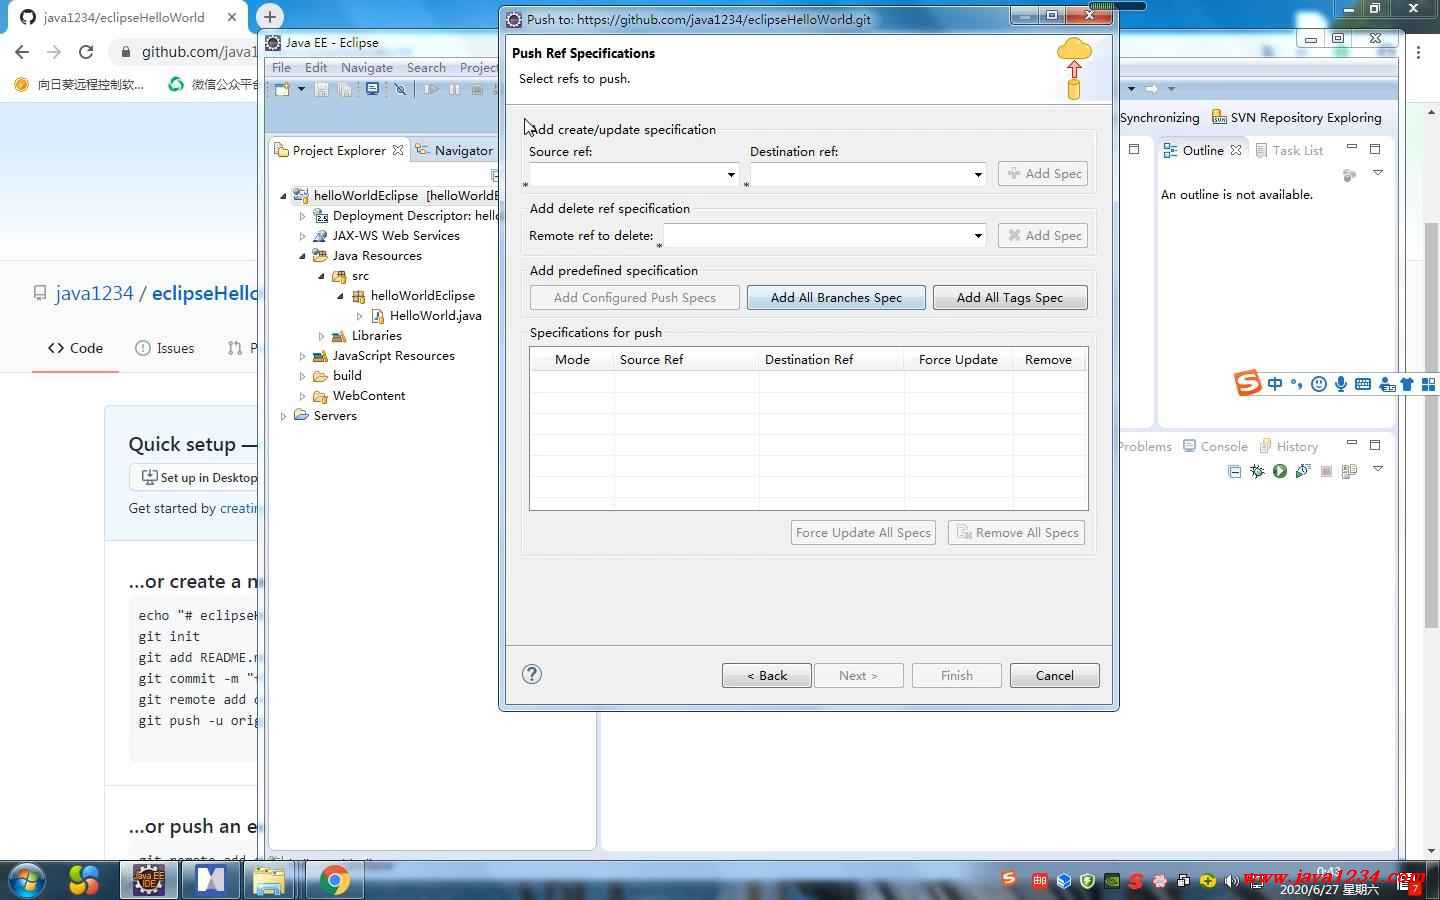This screenshot has height=900, width=1440.
Task: Click the Sogou soft keyboard icon
Action: coord(1363,384)
